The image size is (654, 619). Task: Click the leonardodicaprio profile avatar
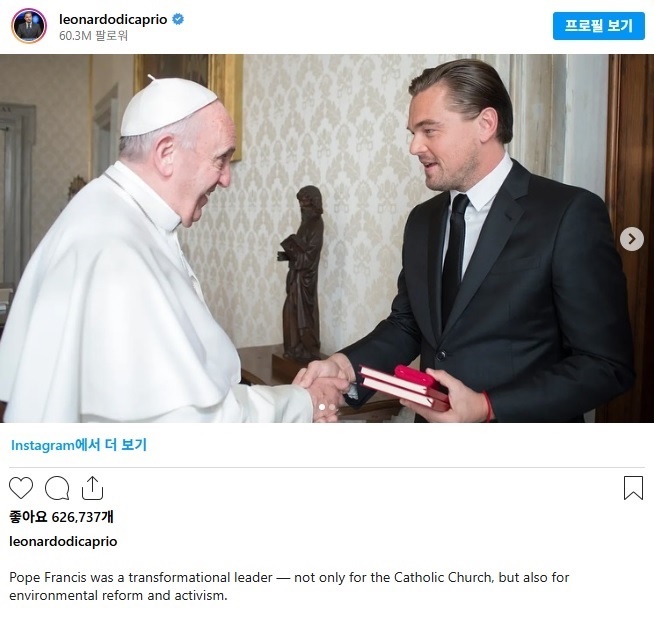coord(29,26)
